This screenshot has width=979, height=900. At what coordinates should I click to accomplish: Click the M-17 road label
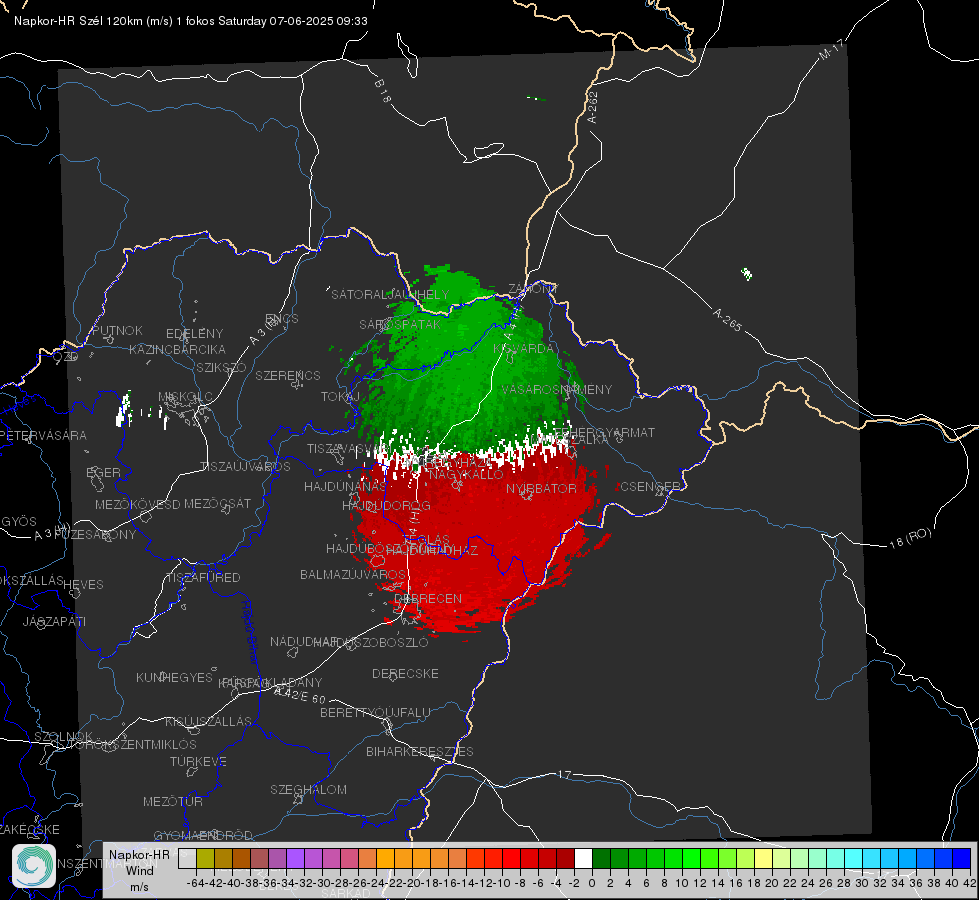tap(832, 49)
